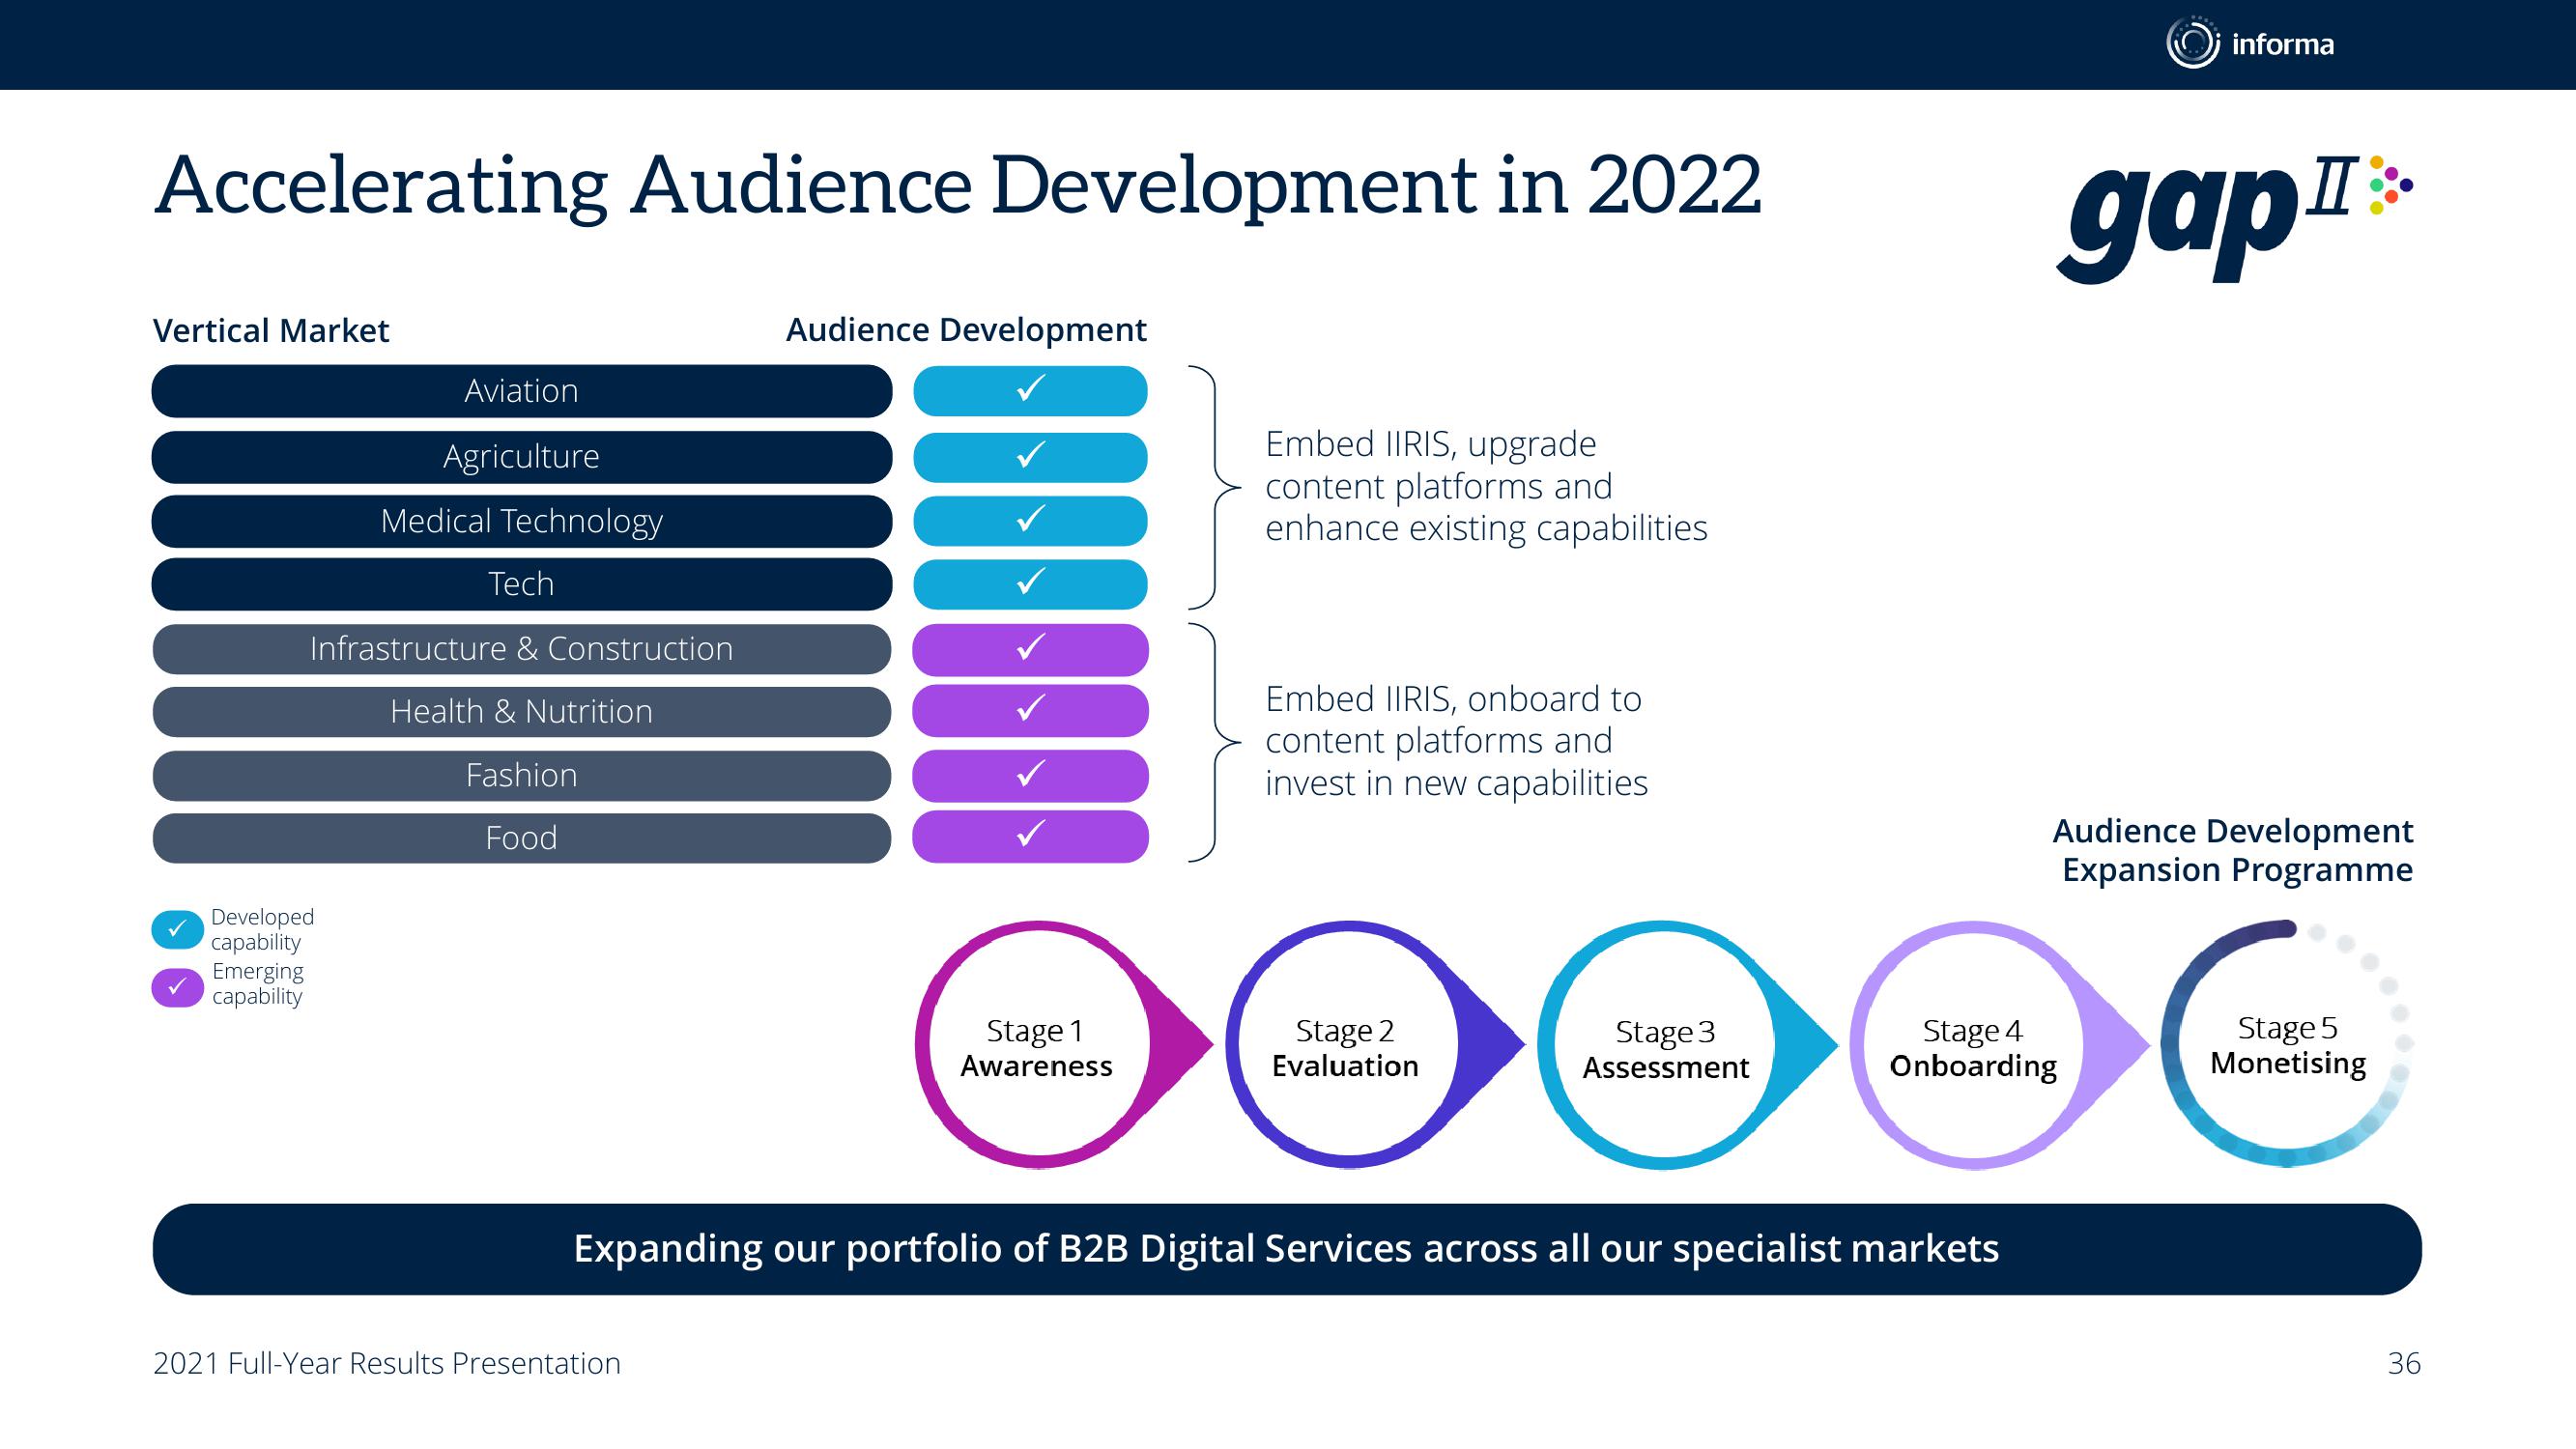Select the Agriculture vertical market bar

(522, 457)
